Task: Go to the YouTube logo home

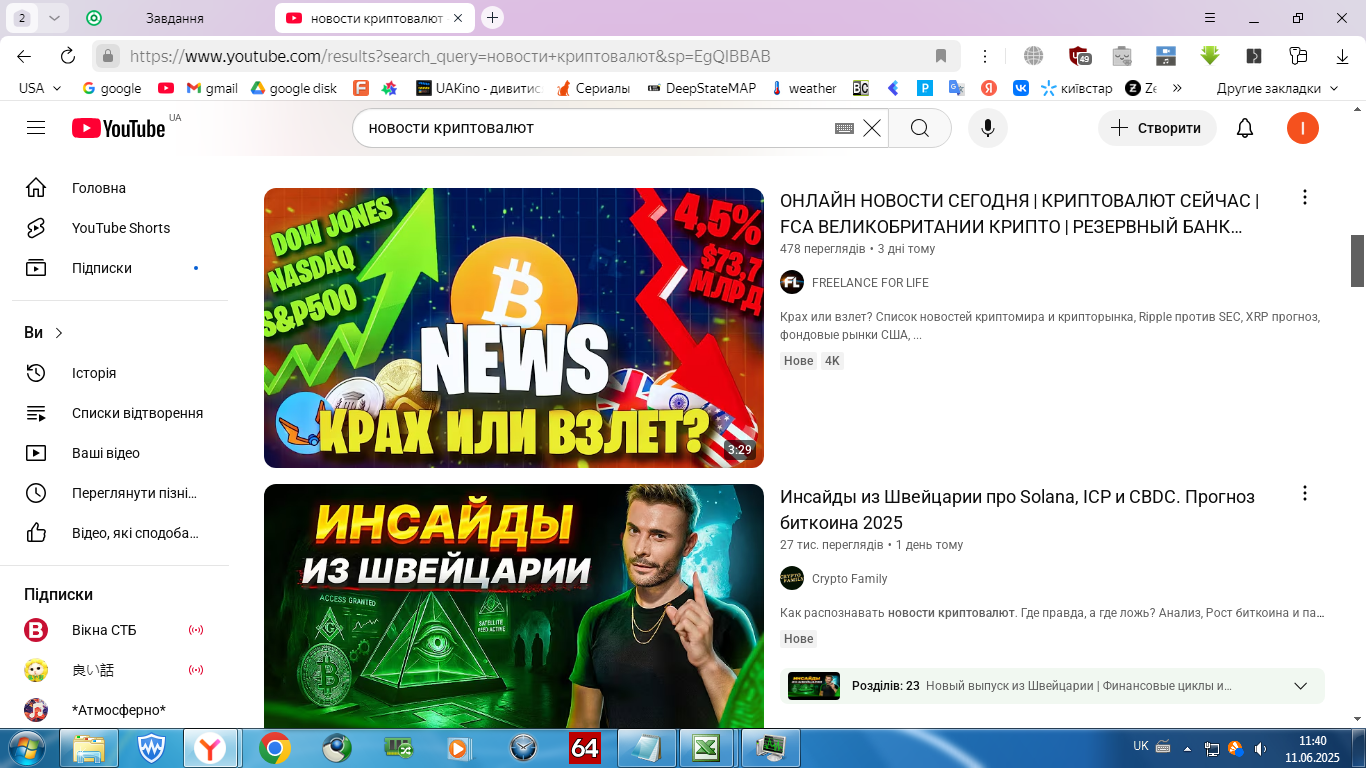Action: [x=118, y=128]
